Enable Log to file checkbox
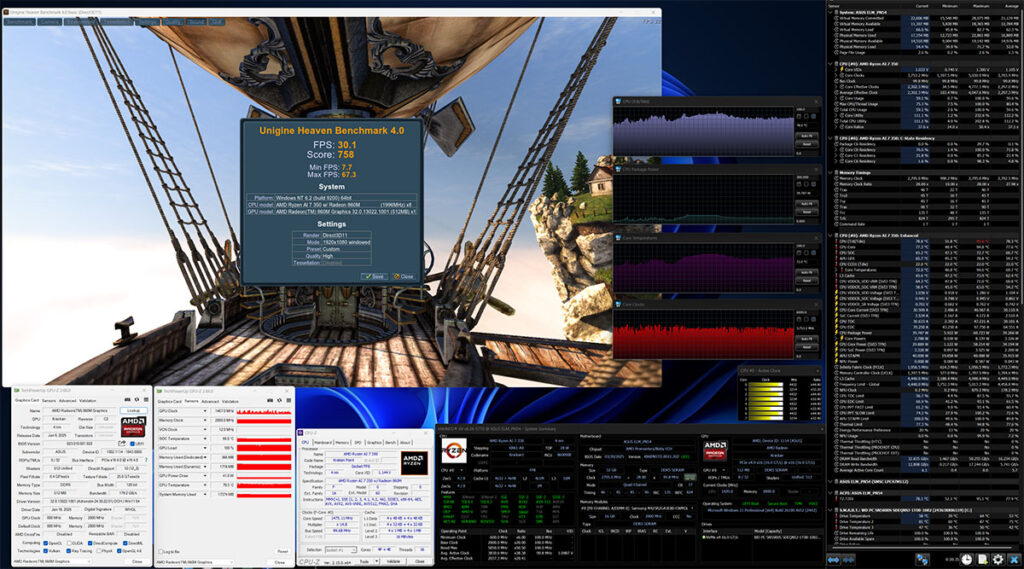Screen dimensions: 1024x569 coord(160,551)
